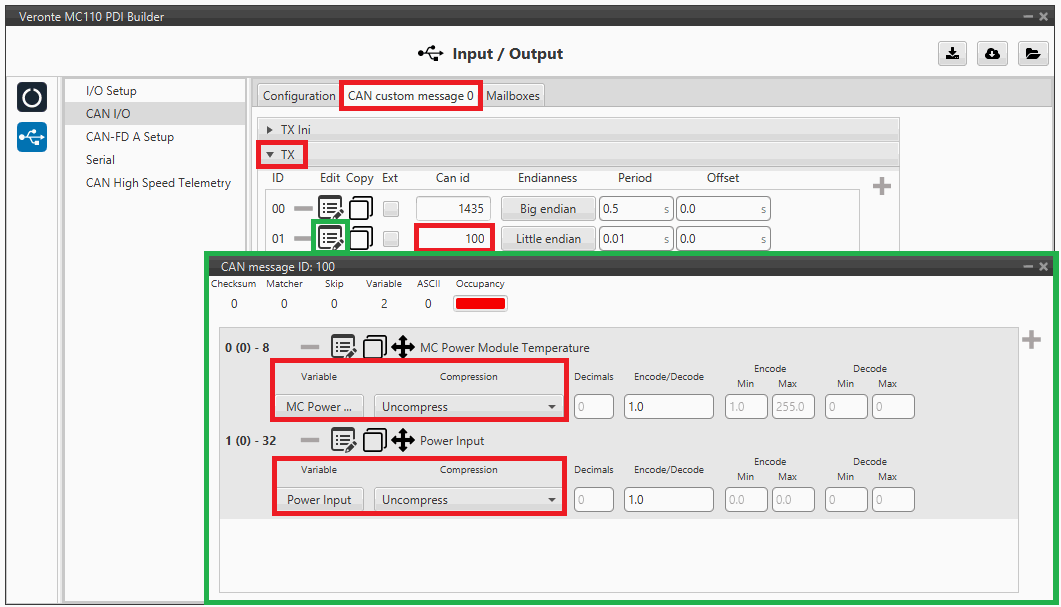Click the Power Input variable button

tap(319, 500)
